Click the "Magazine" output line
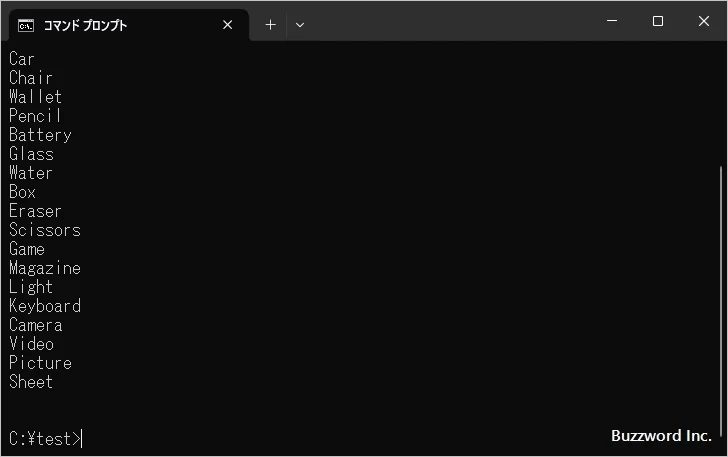This screenshot has width=728, height=457. pos(45,268)
